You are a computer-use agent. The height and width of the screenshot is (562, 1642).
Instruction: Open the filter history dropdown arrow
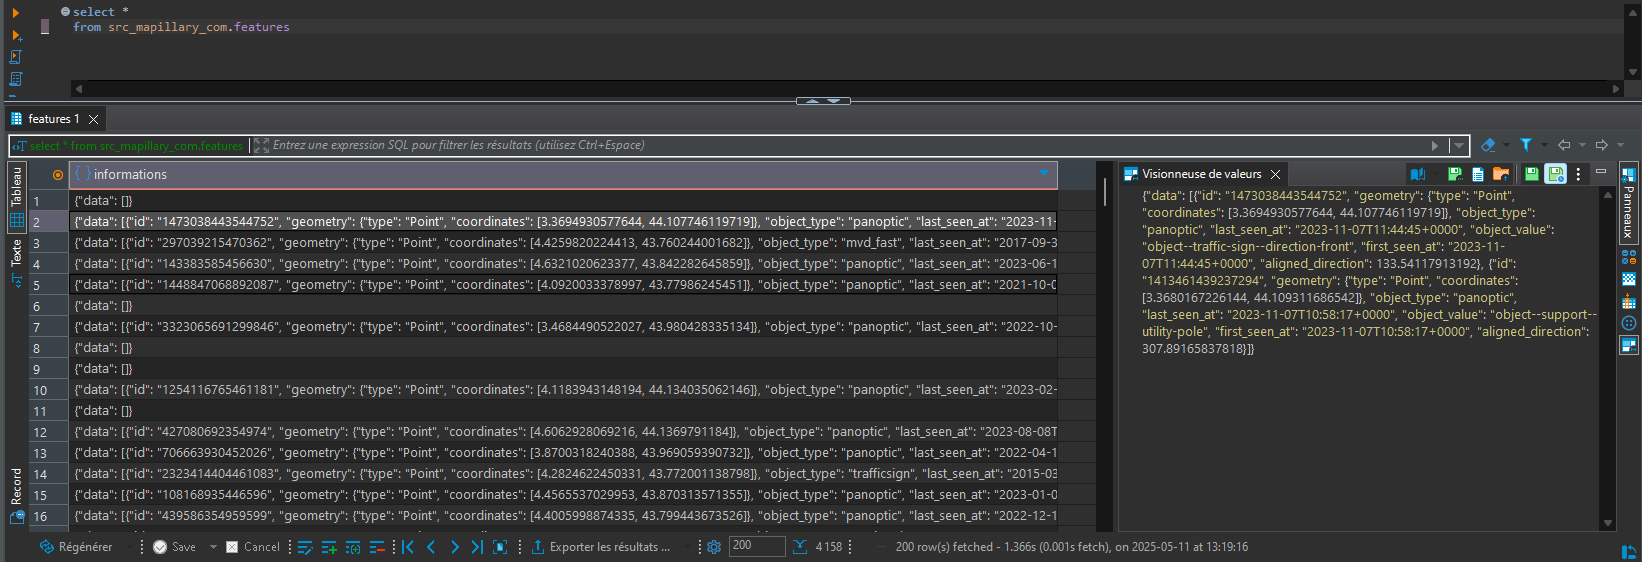pos(1459,146)
